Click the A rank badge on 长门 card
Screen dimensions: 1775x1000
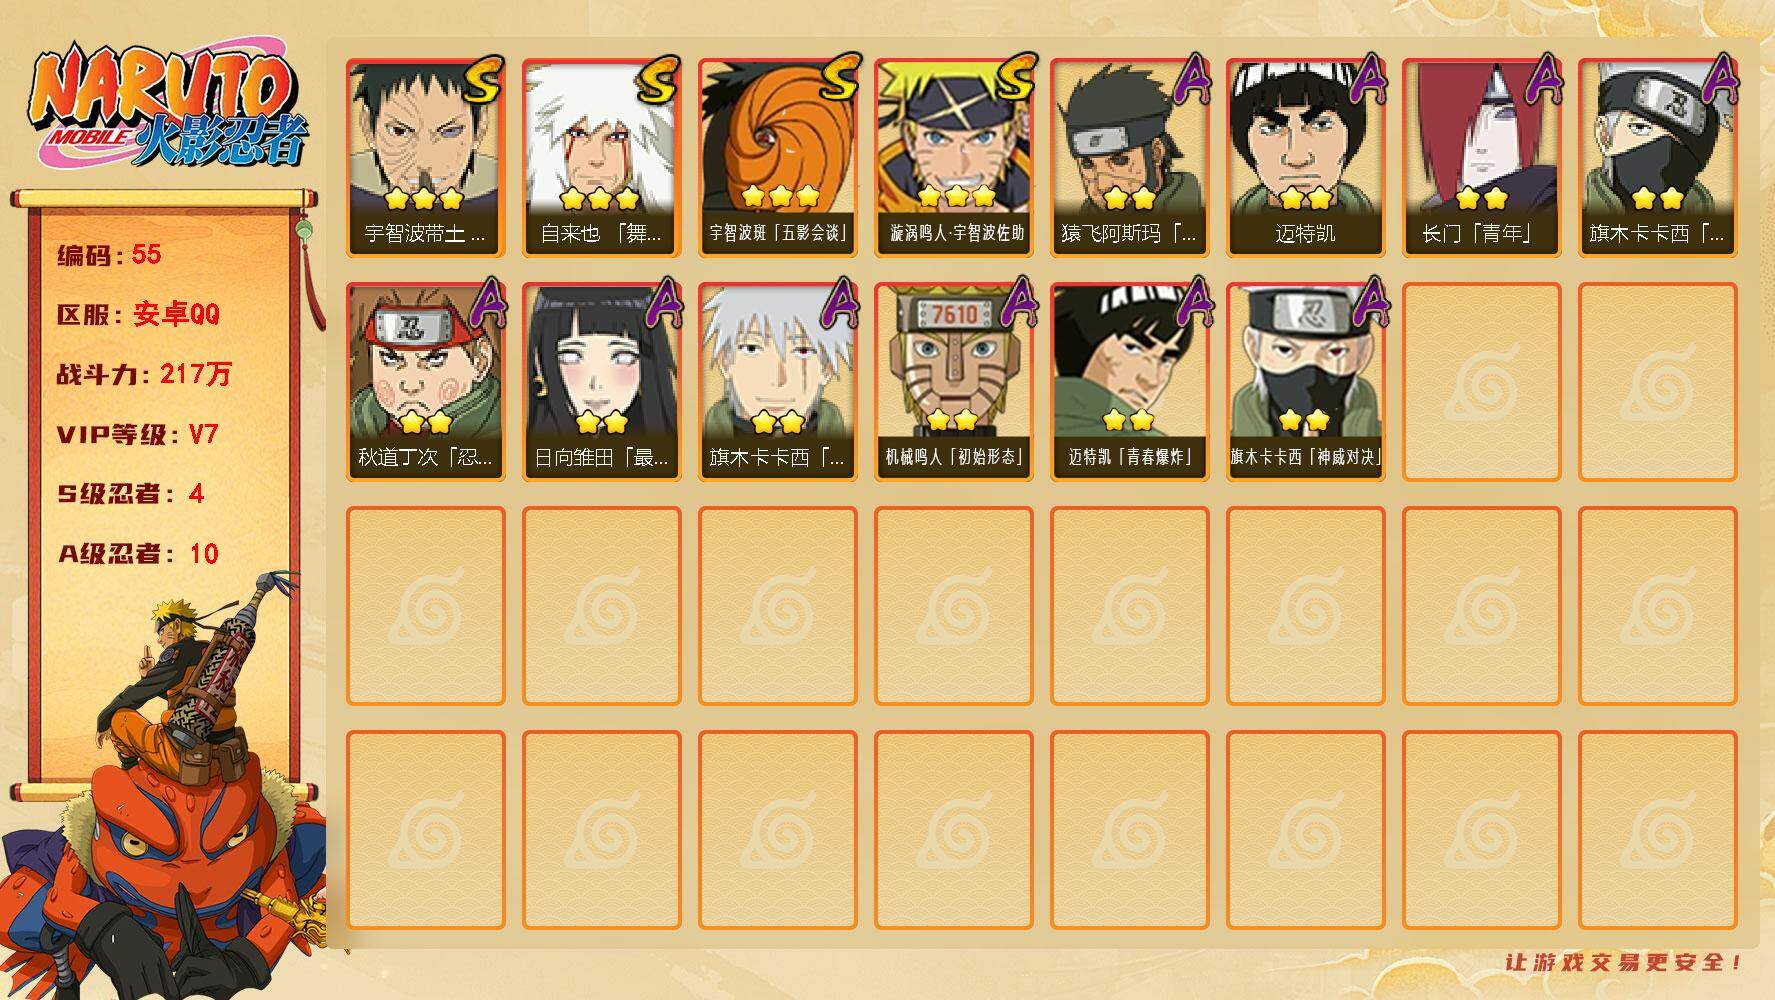click(1542, 80)
